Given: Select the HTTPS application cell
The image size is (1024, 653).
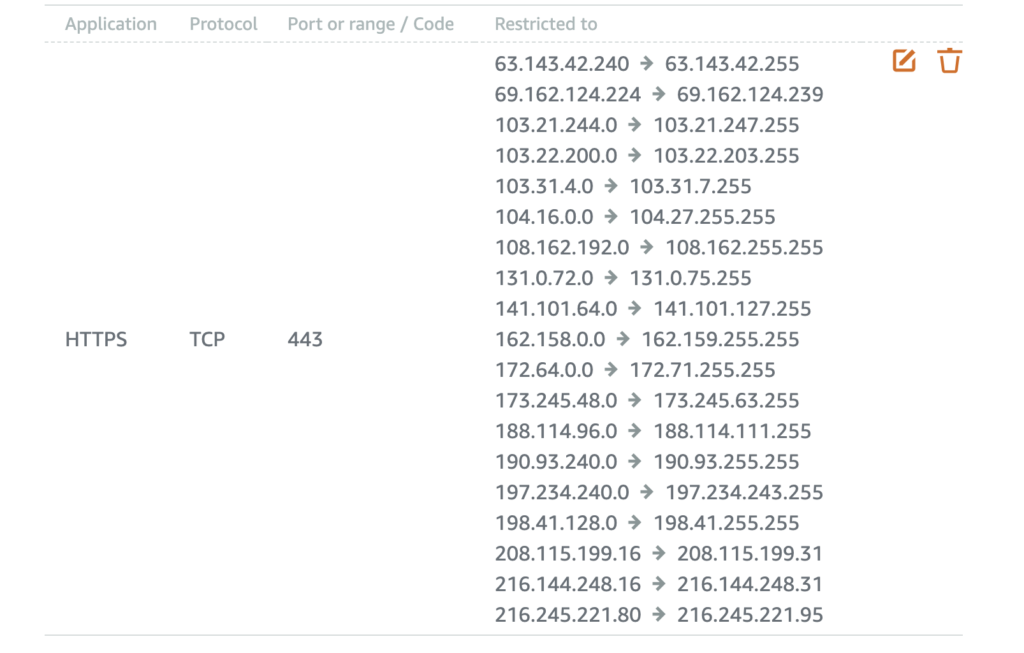Looking at the screenshot, I should point(96,340).
